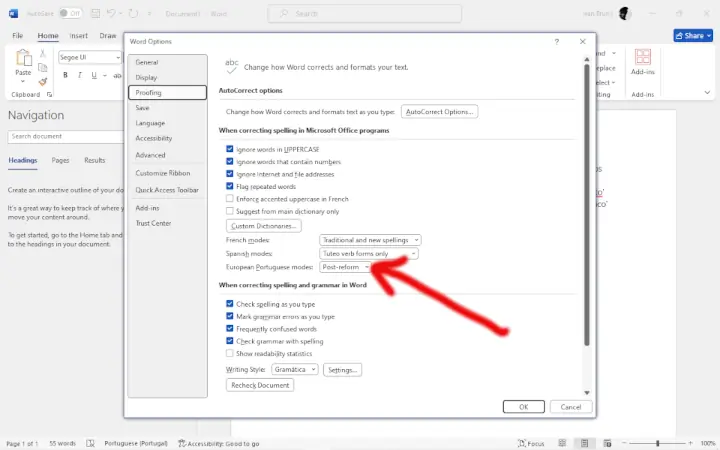Click the user account avatar
Image resolution: width=720 pixels, height=450 pixels.
624,13
